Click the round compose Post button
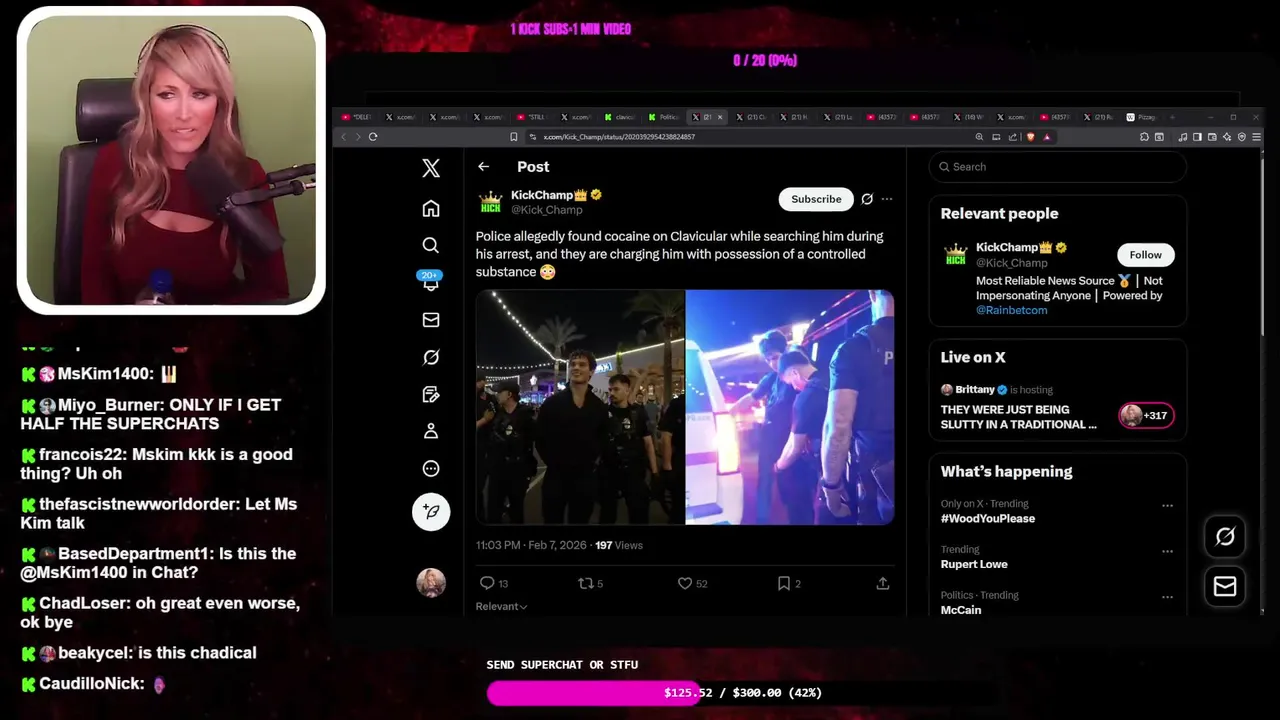The height and width of the screenshot is (720, 1280). (x=431, y=511)
